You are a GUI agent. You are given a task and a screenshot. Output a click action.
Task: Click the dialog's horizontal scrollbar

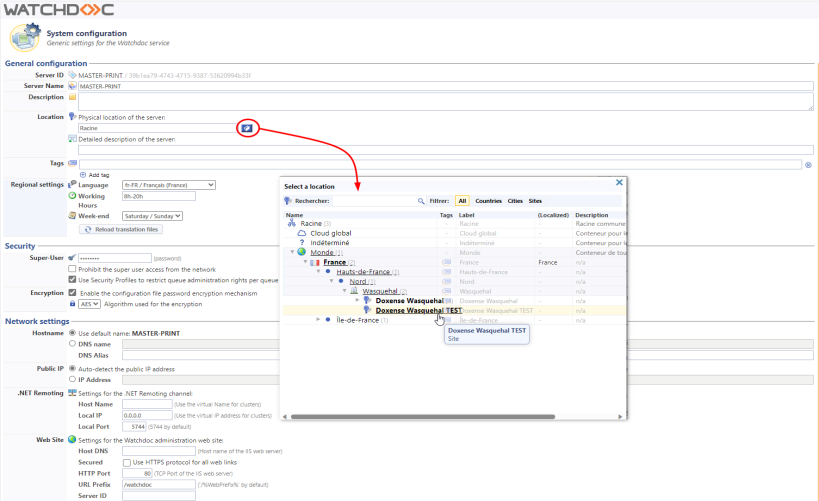coord(450,416)
